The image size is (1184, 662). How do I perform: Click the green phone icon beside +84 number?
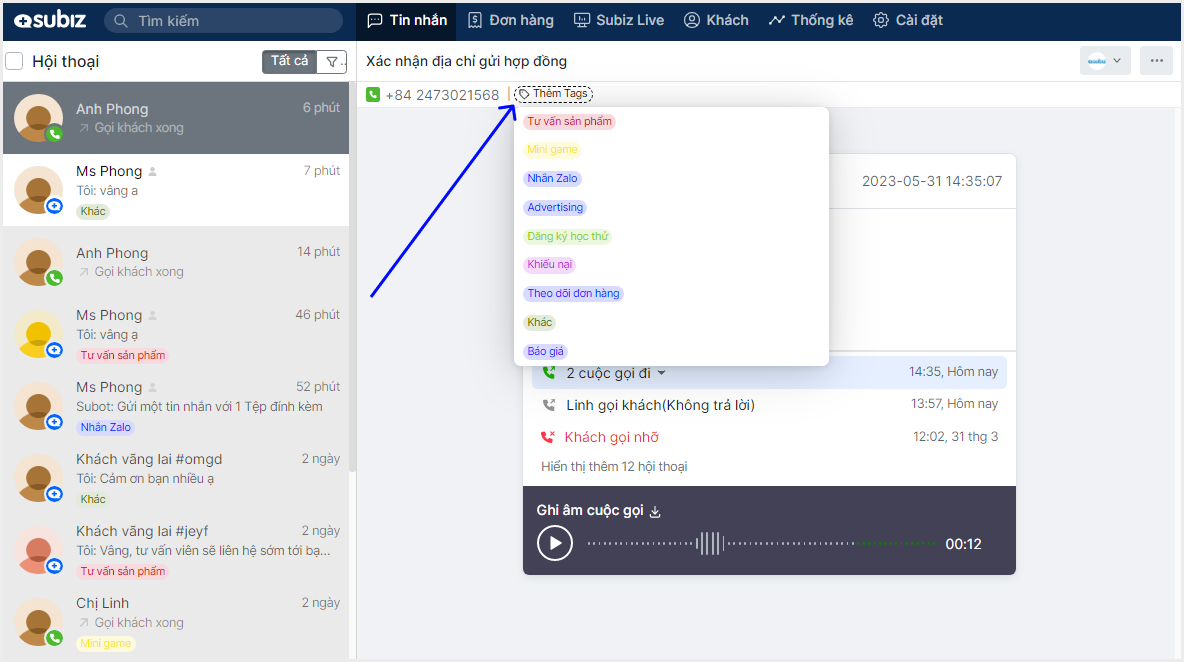point(373,95)
